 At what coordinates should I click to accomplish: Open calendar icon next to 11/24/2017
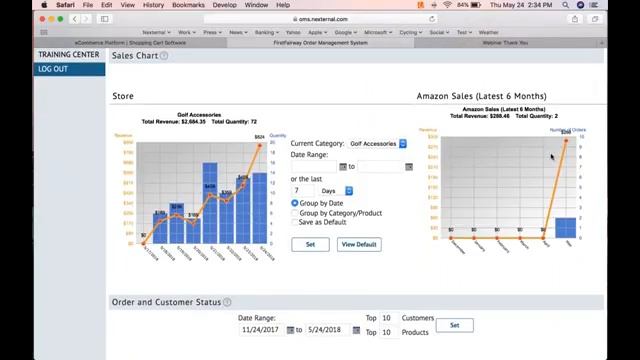tap(290, 330)
